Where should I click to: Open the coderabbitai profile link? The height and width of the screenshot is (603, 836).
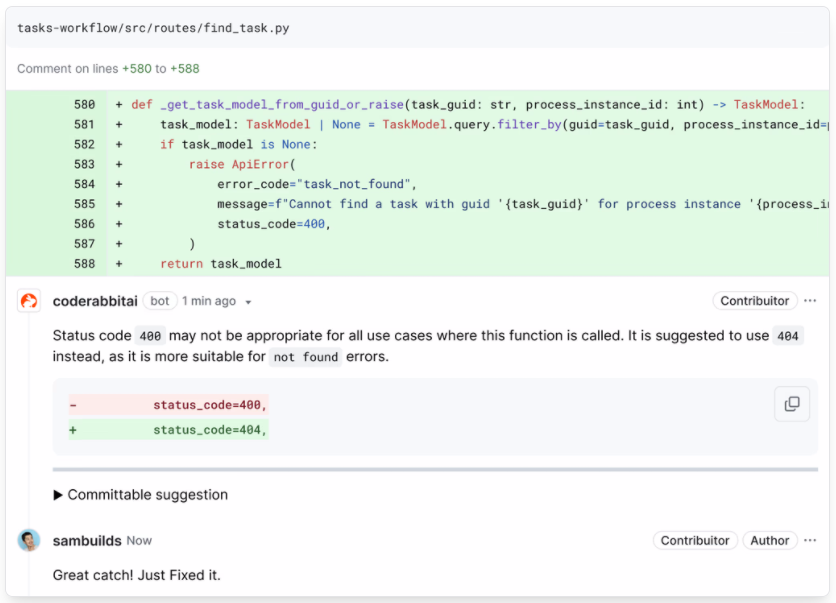coord(95,301)
